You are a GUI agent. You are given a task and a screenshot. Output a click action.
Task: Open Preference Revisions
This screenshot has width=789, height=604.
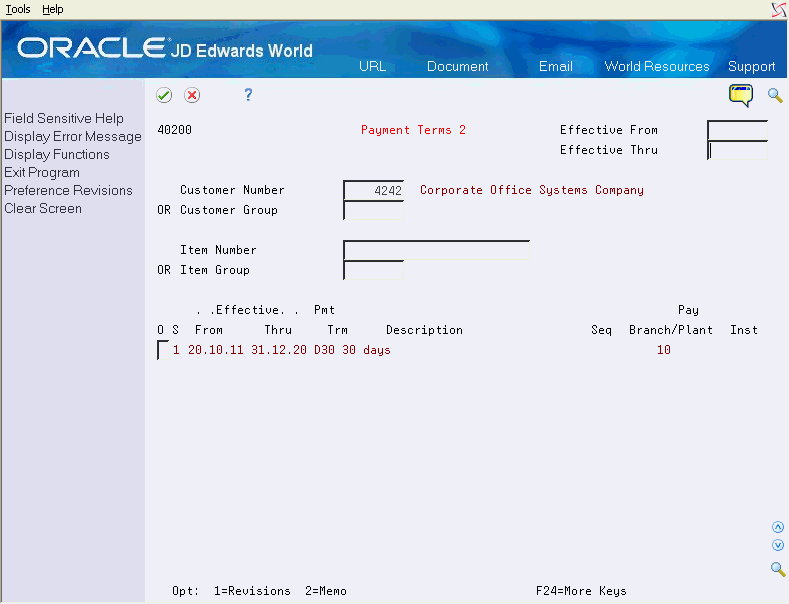coord(68,190)
